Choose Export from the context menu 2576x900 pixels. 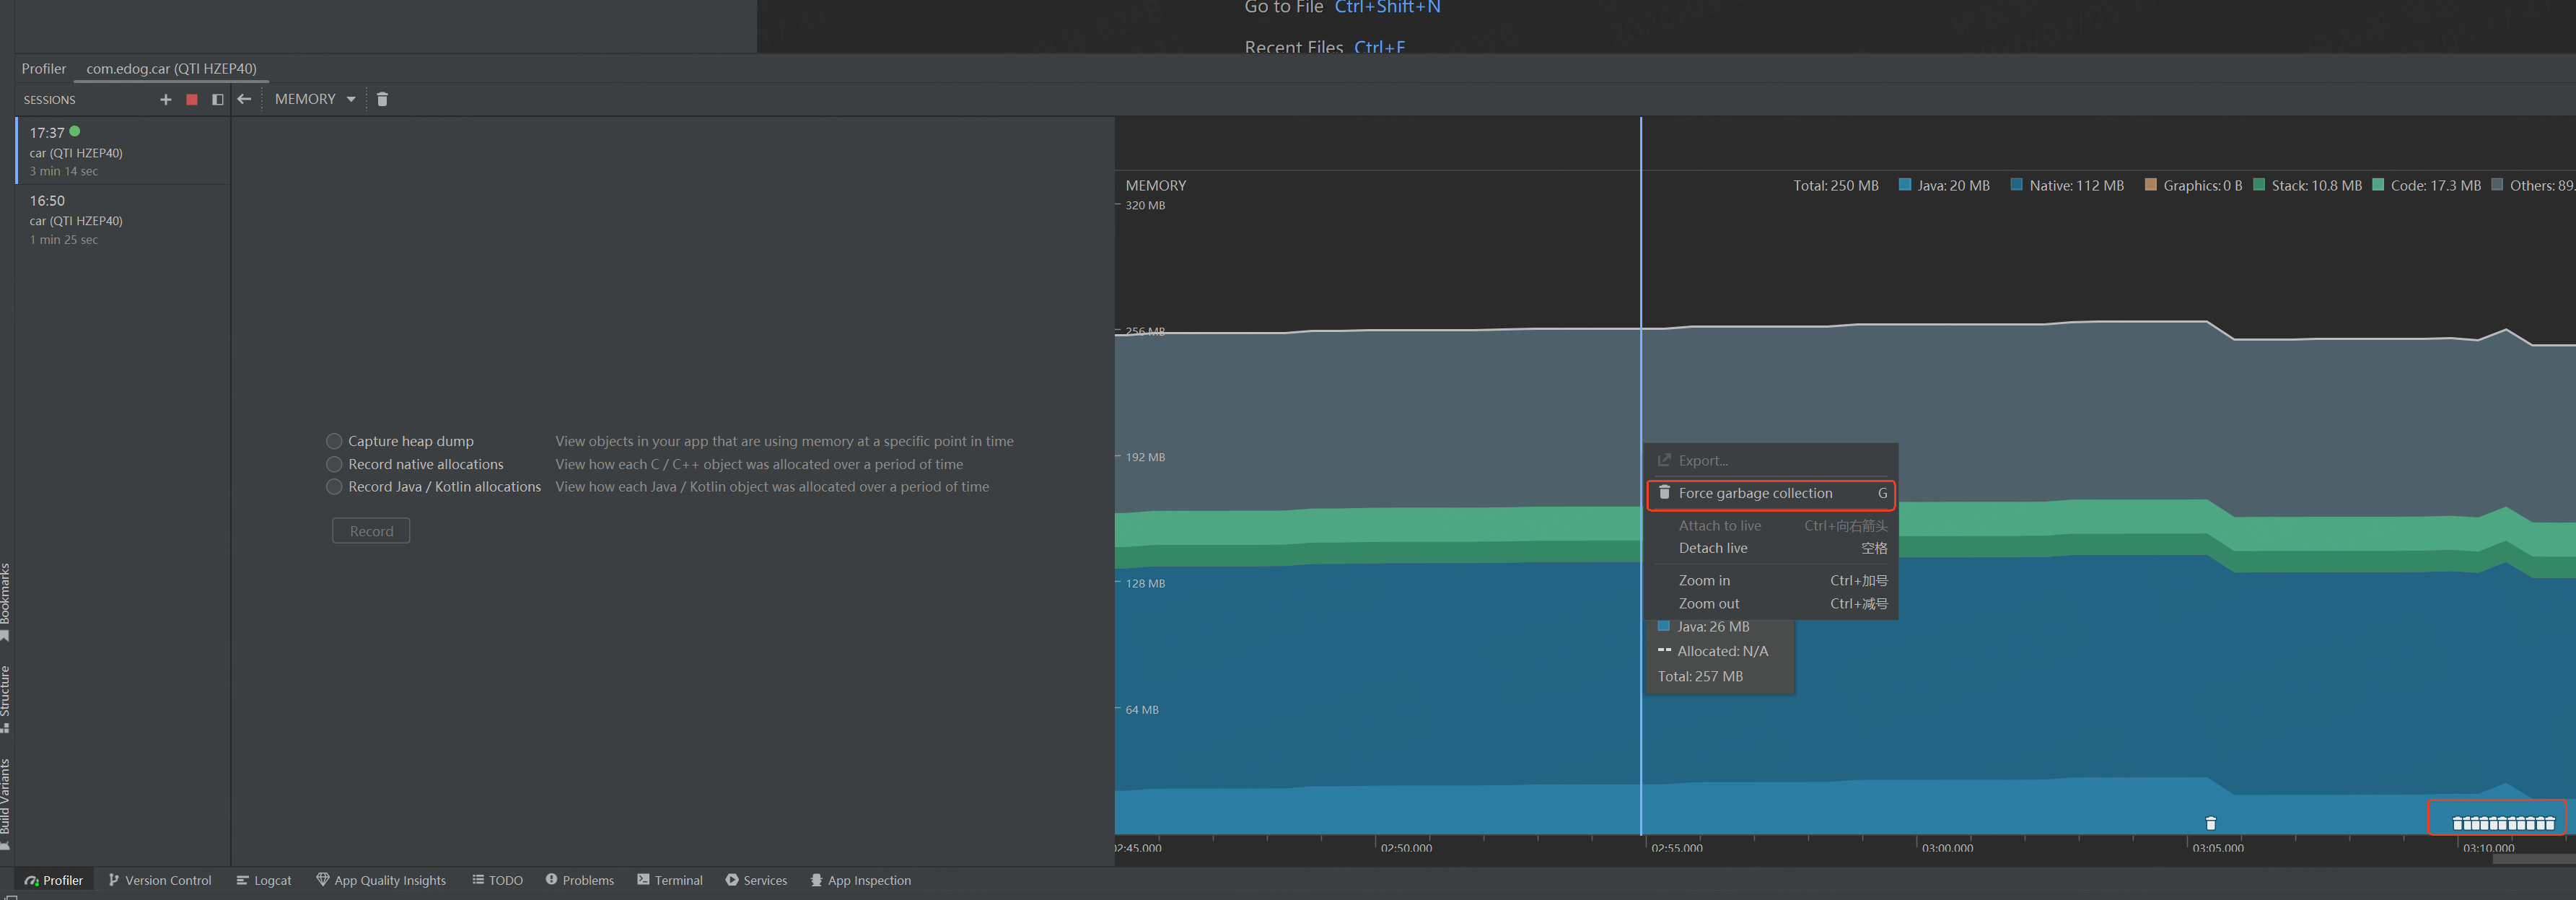coord(1771,460)
